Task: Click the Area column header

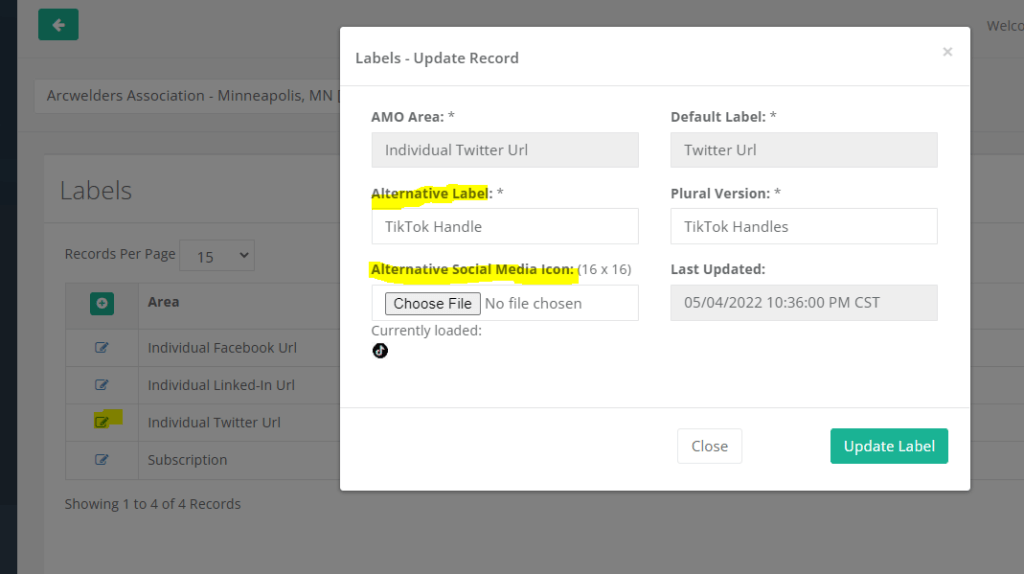Action: point(164,301)
